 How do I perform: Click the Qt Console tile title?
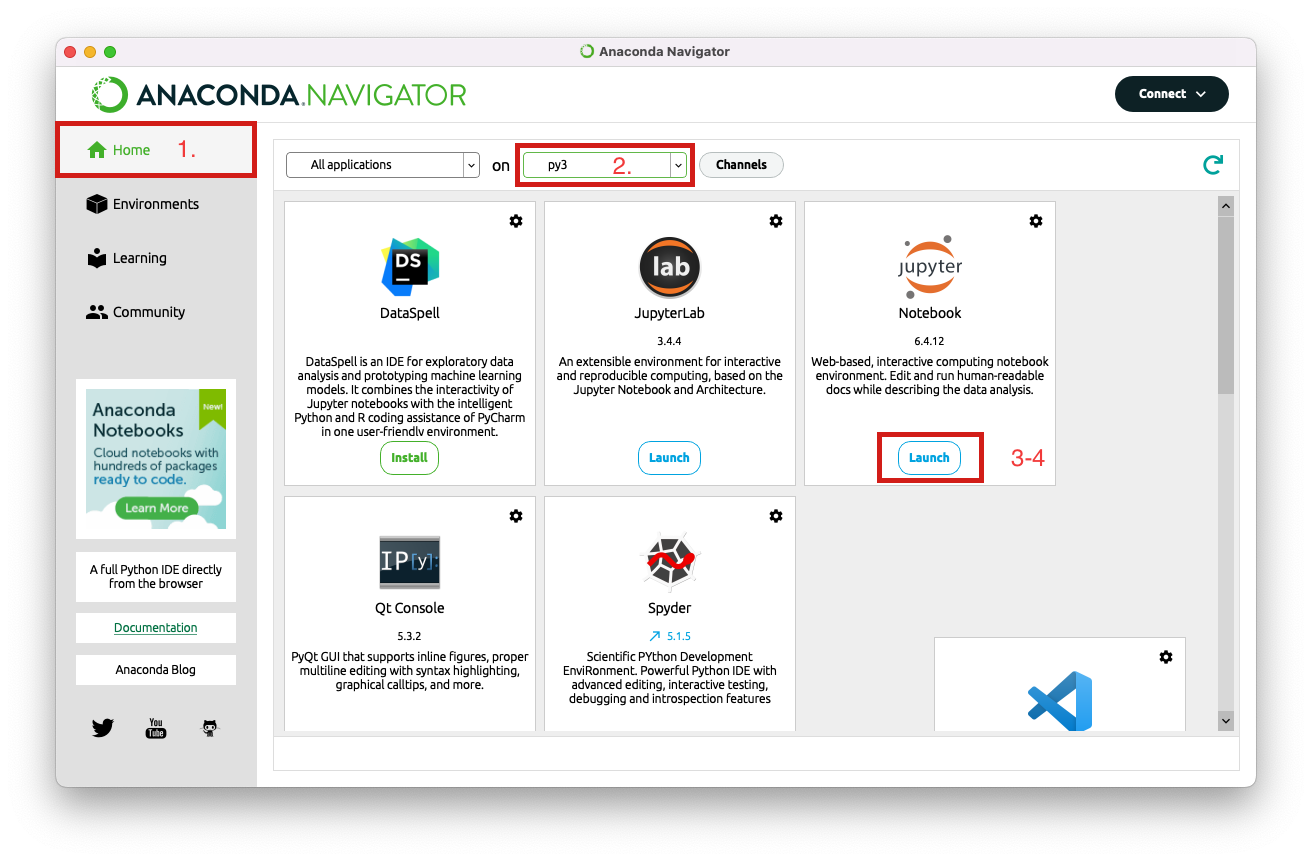tap(410, 608)
